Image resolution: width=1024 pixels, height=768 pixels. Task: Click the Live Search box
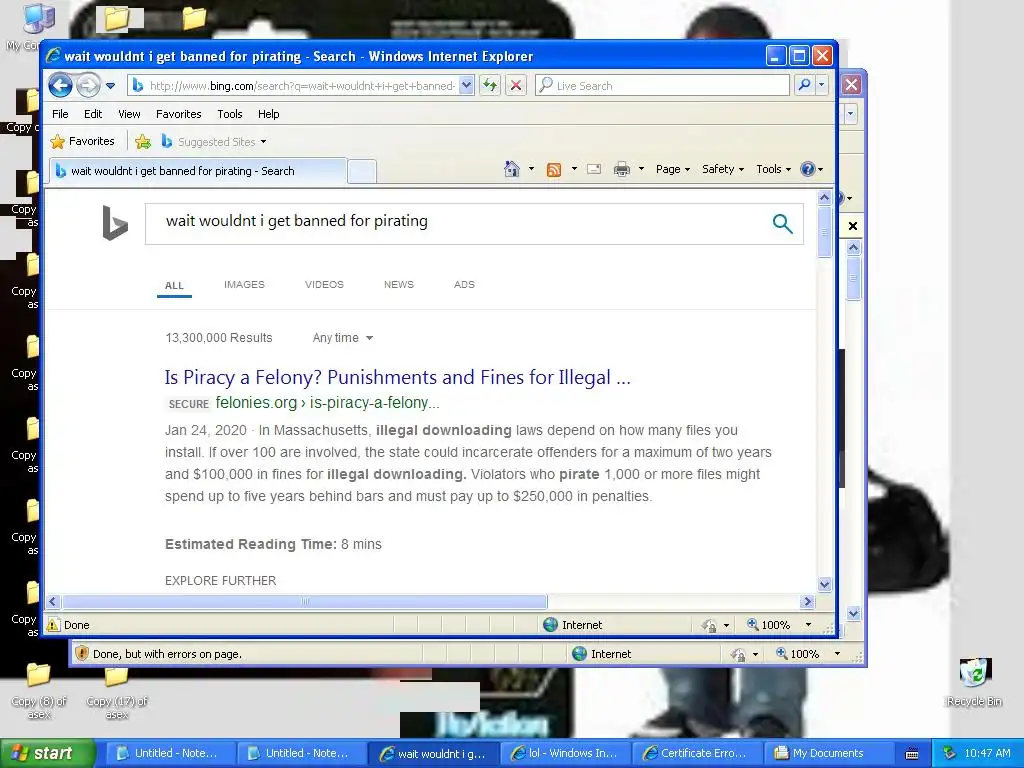tap(662, 86)
